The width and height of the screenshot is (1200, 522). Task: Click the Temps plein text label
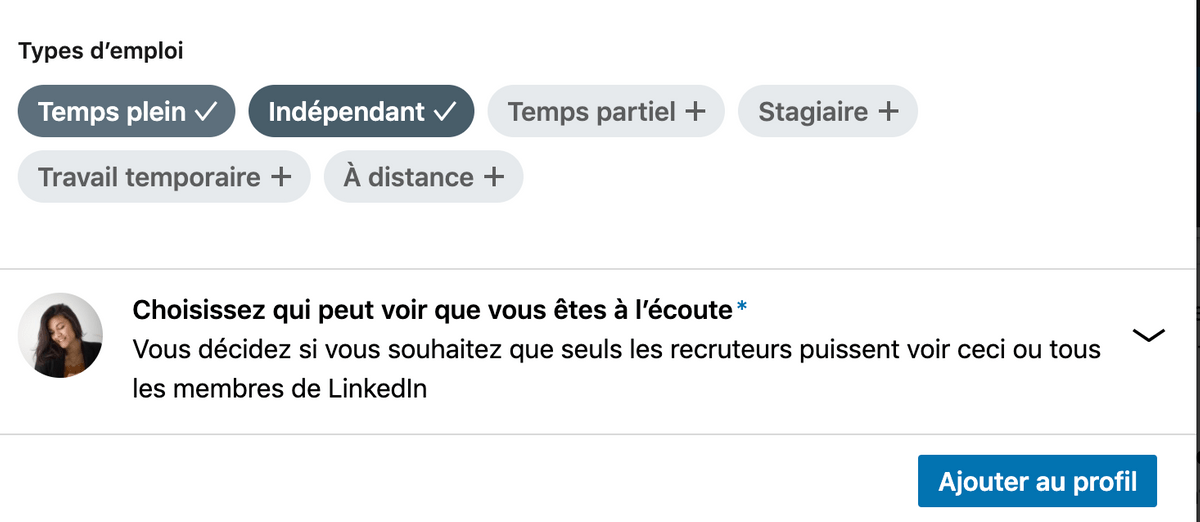[112, 112]
